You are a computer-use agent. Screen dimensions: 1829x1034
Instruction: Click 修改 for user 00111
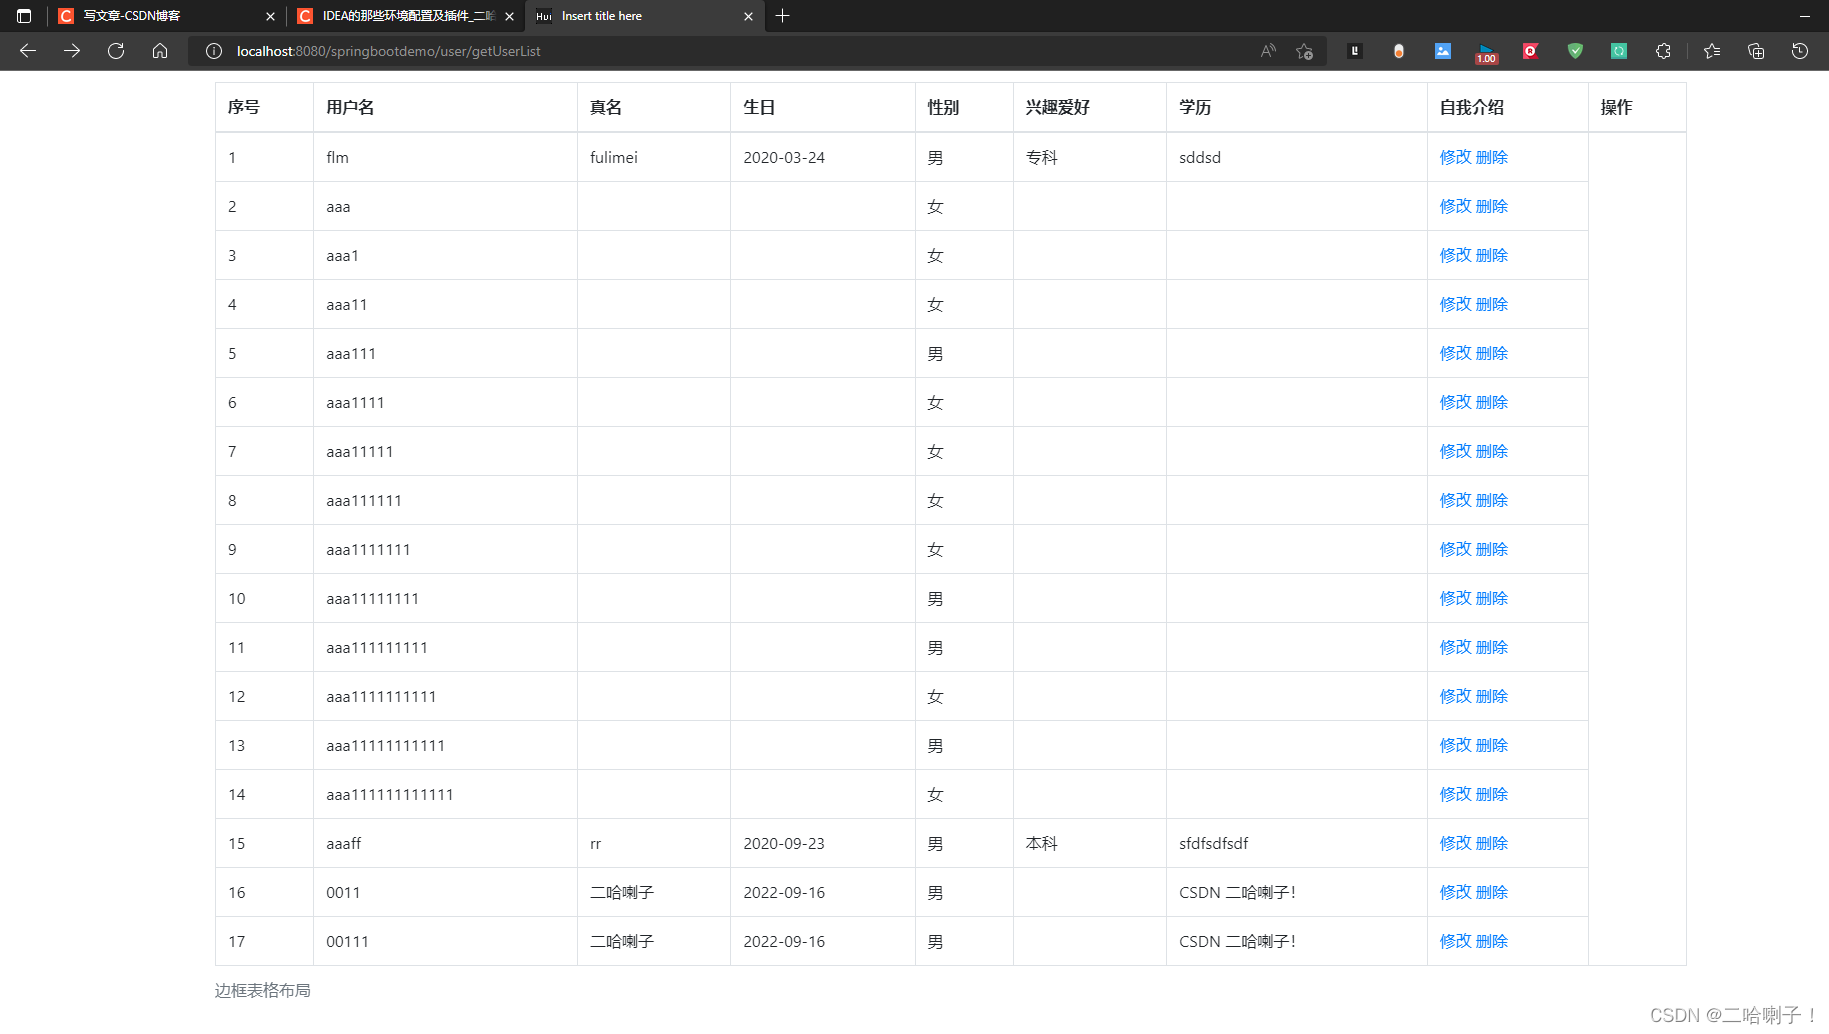(x=1455, y=941)
